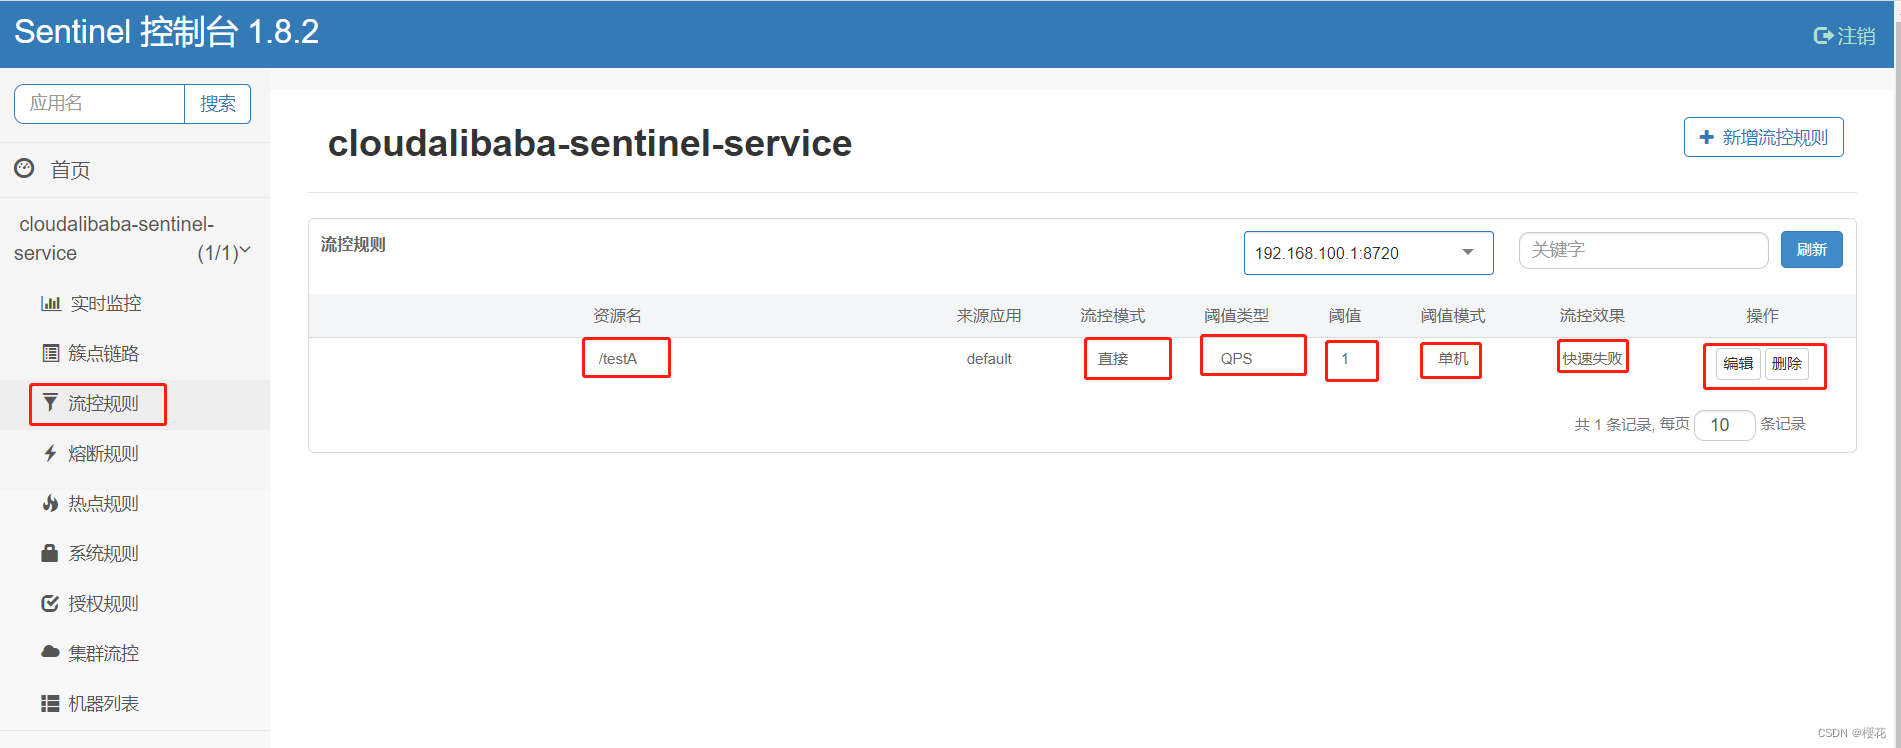Click the 操作 column header

tap(1762, 316)
